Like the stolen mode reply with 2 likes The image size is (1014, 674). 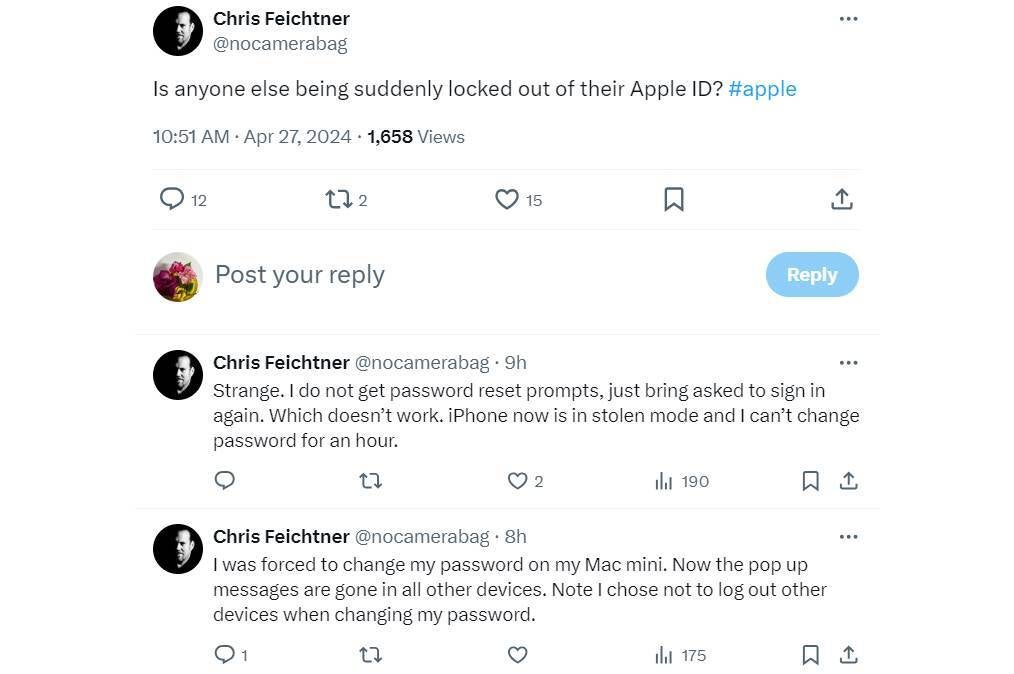pos(517,481)
